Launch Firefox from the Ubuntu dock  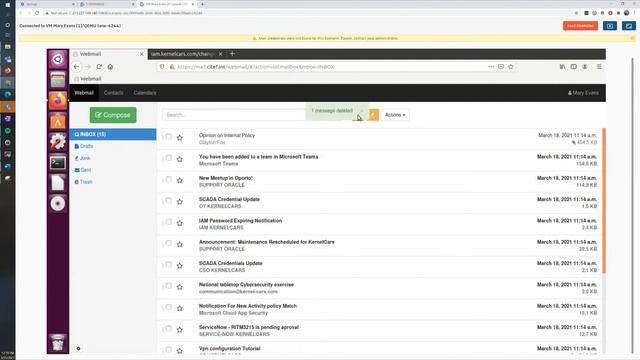click(58, 100)
